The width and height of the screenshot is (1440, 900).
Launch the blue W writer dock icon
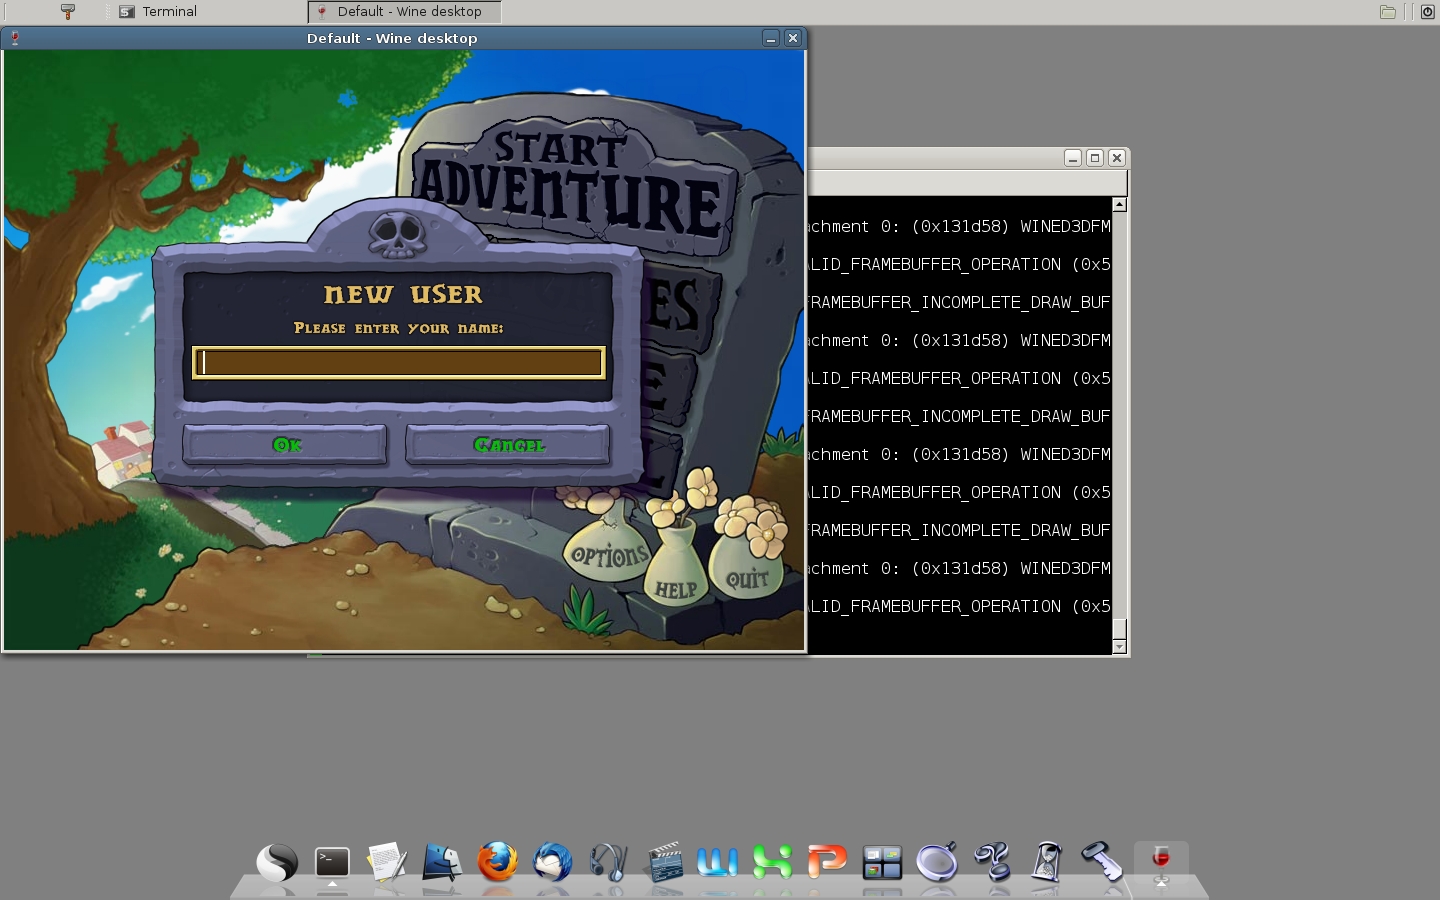click(x=717, y=862)
